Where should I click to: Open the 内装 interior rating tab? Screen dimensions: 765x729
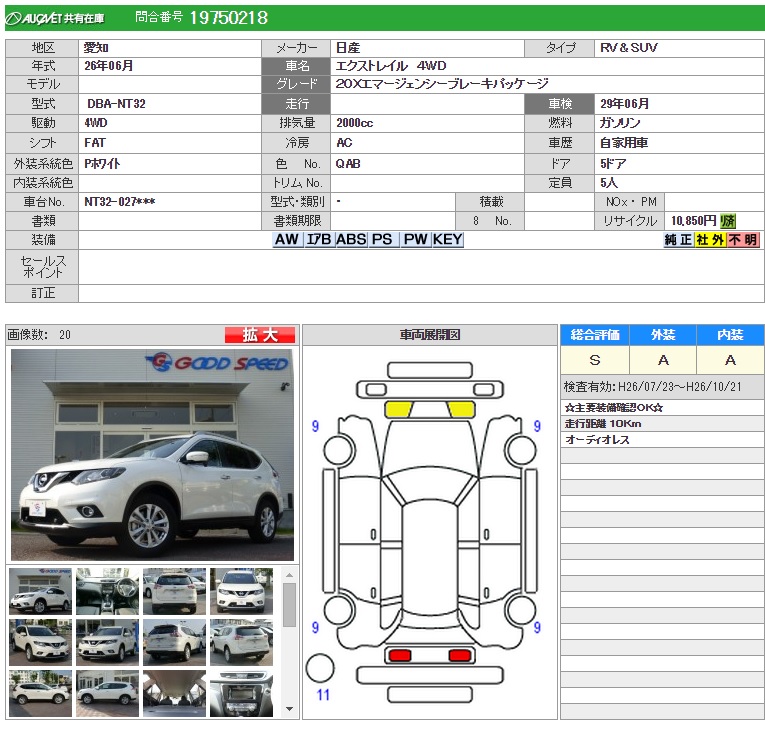tap(730, 335)
